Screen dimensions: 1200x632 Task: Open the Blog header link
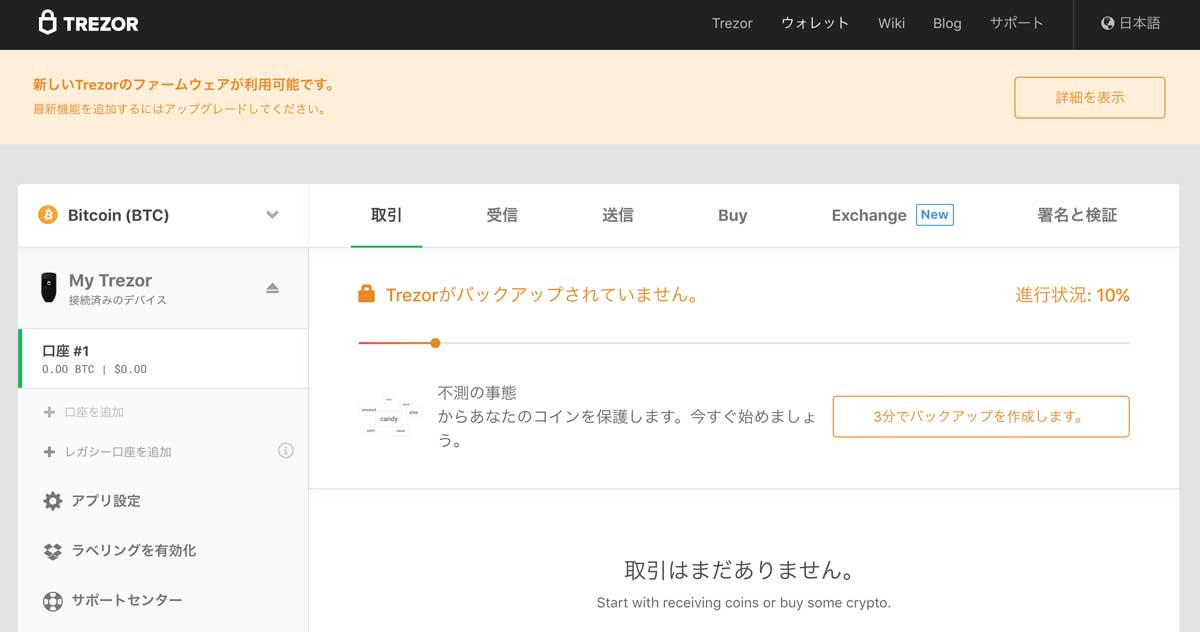(x=947, y=23)
